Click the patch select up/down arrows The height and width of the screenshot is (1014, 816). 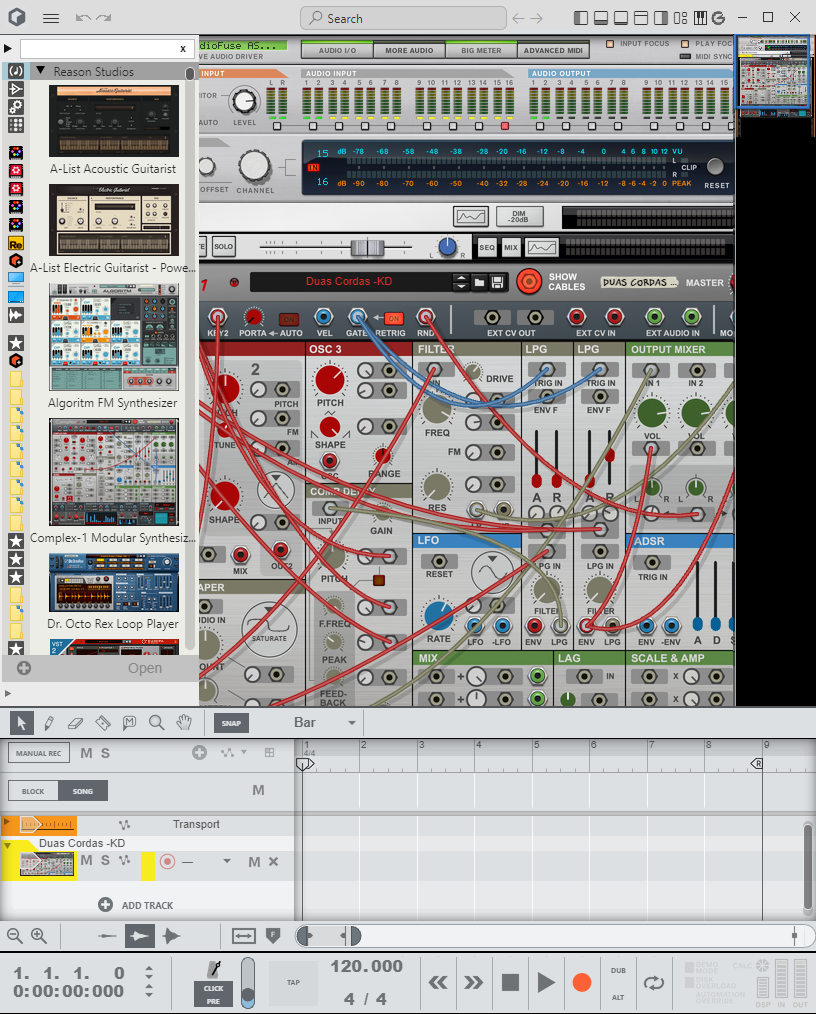coord(461,282)
